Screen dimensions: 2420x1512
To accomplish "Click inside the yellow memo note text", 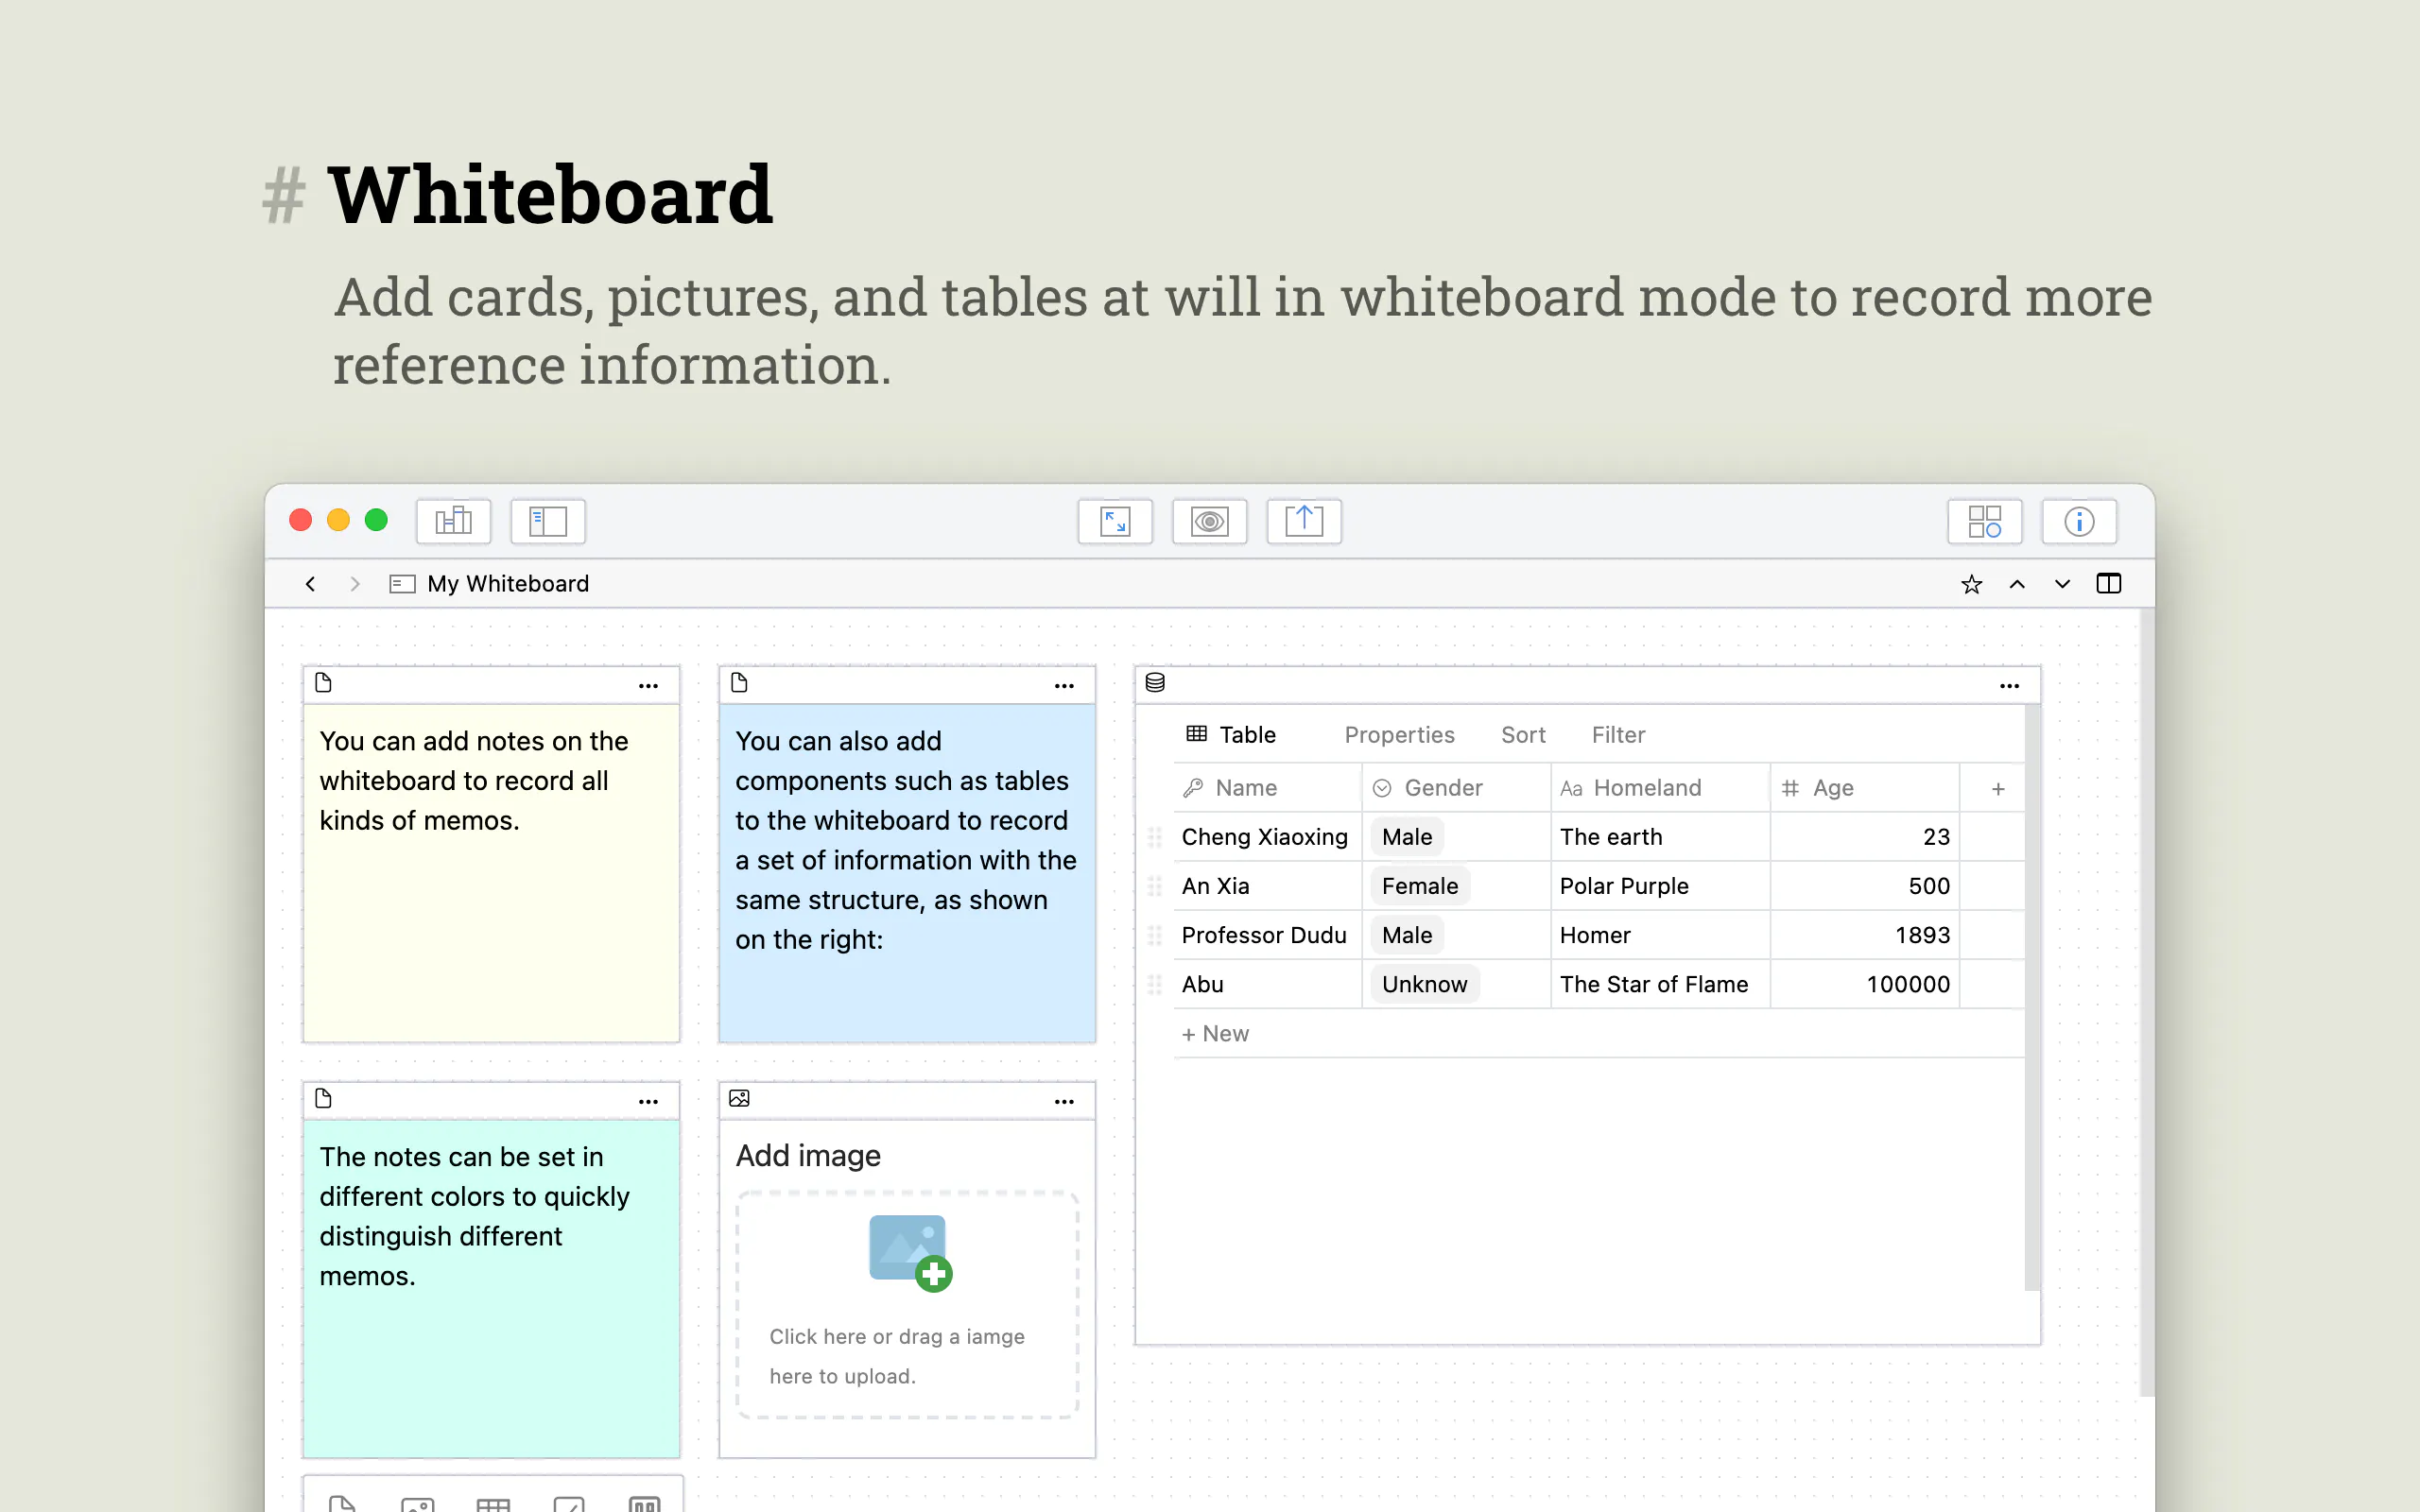I will [474, 781].
